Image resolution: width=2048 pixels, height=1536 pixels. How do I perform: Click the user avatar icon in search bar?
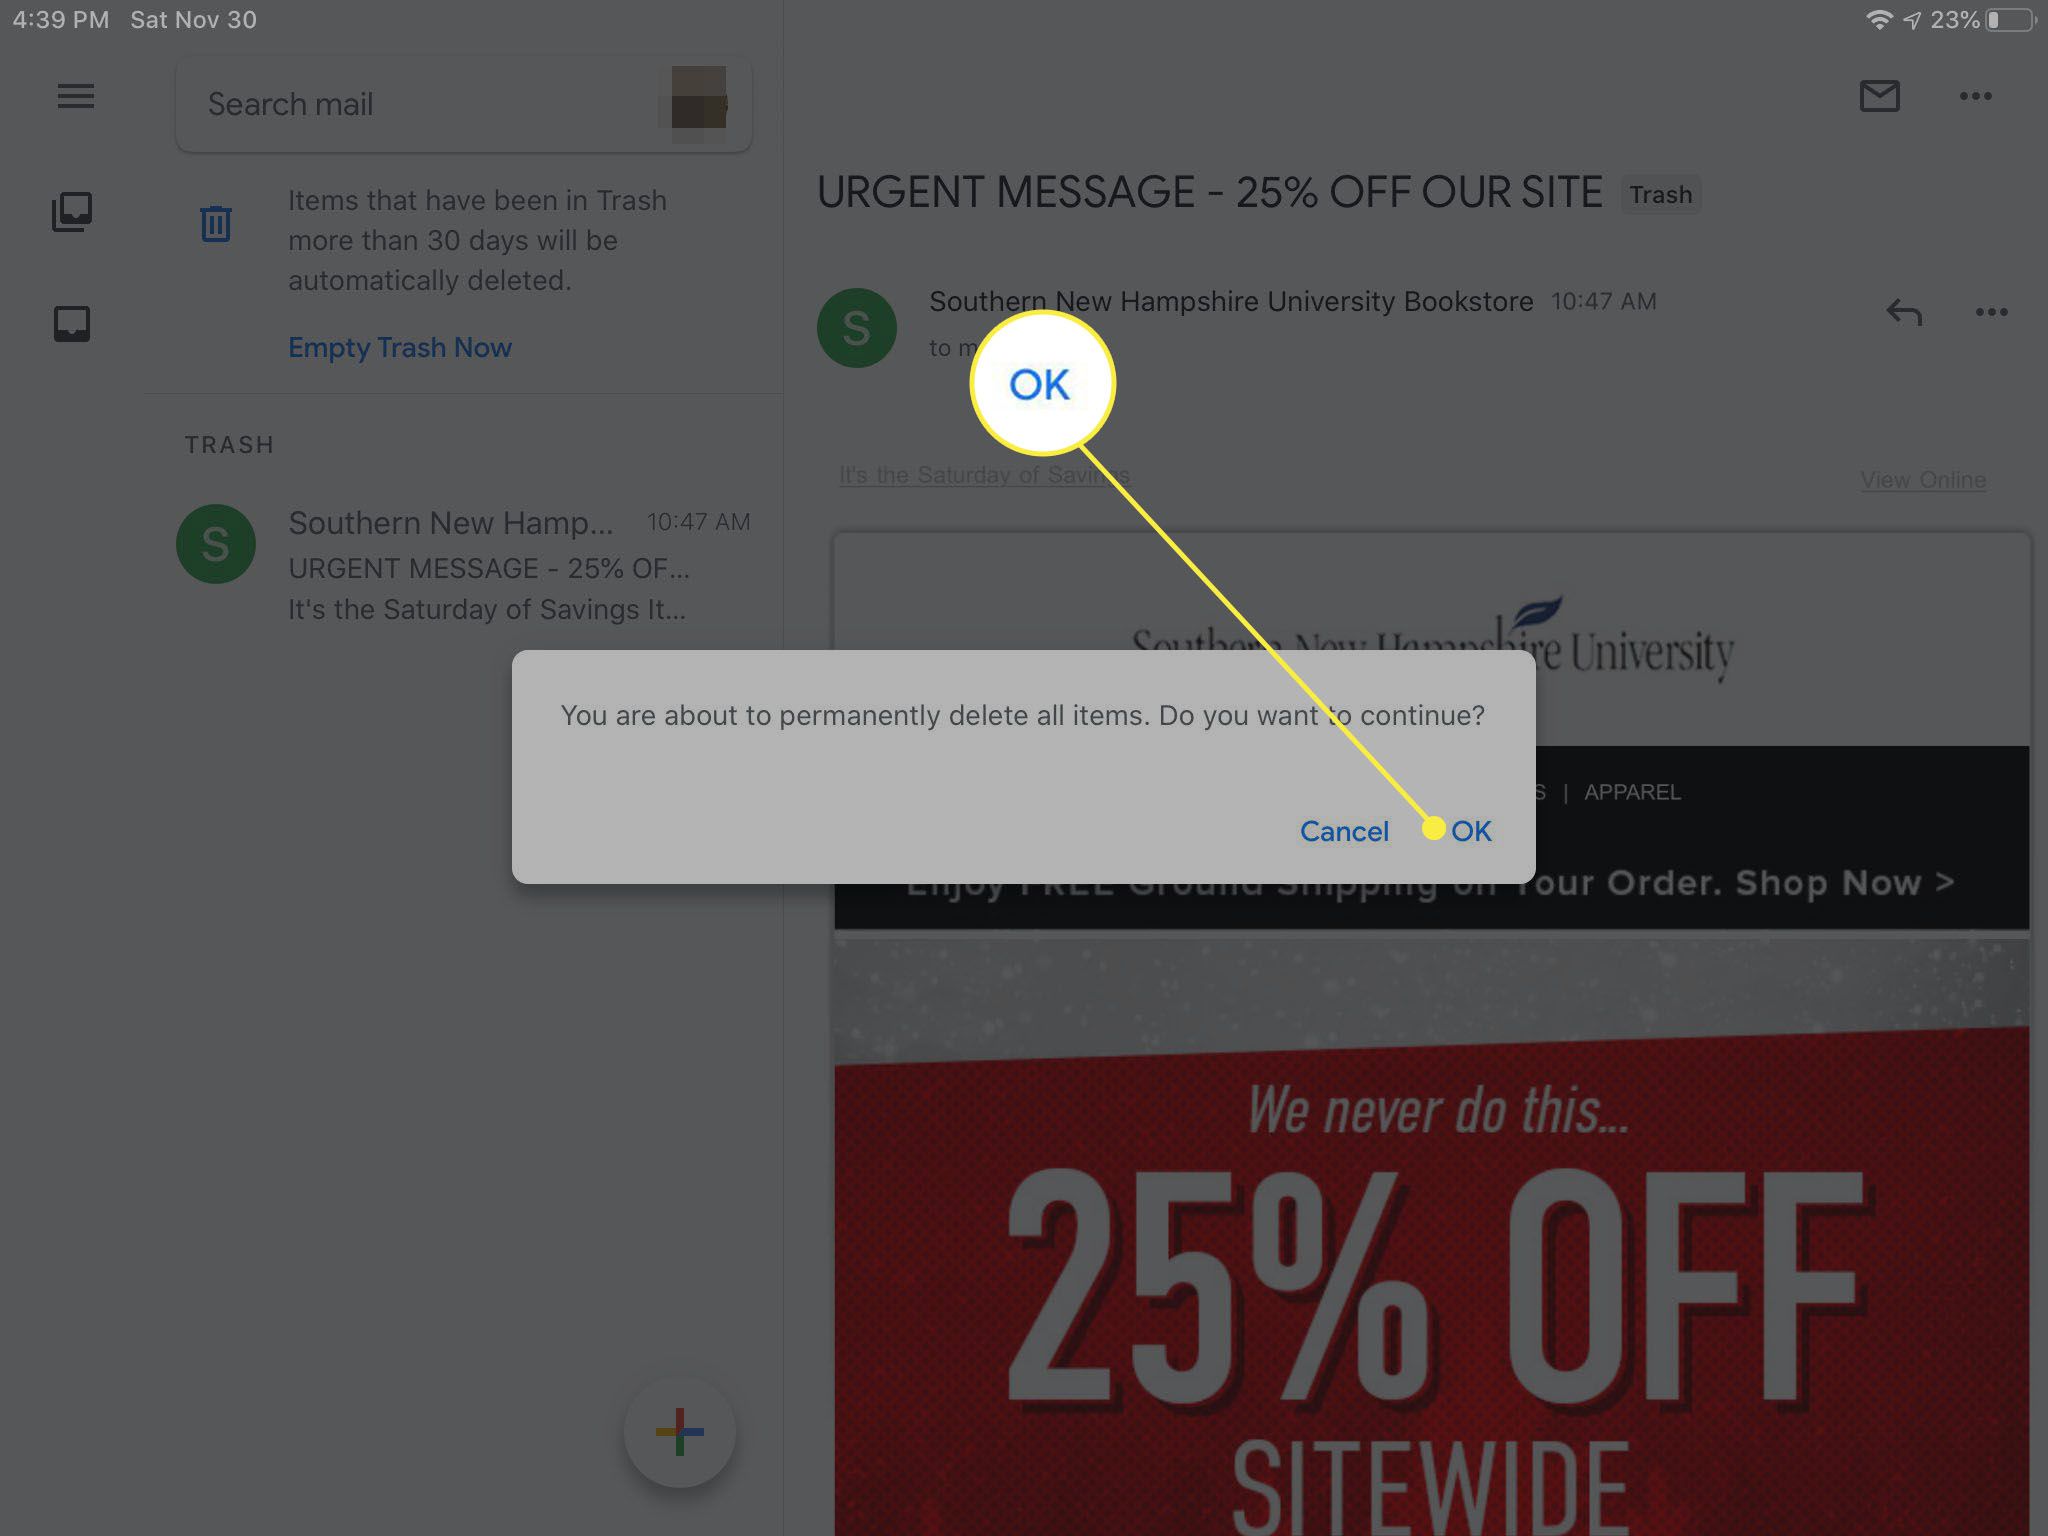pos(701,102)
